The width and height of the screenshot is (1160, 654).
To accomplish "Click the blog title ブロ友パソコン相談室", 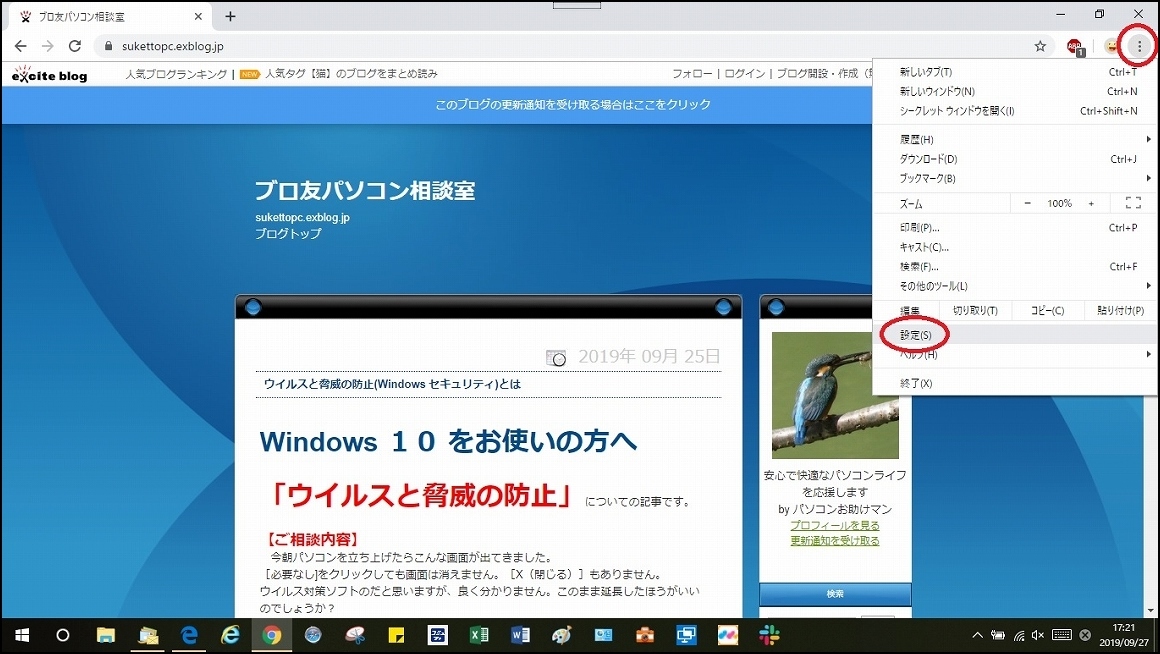I will coord(365,191).
